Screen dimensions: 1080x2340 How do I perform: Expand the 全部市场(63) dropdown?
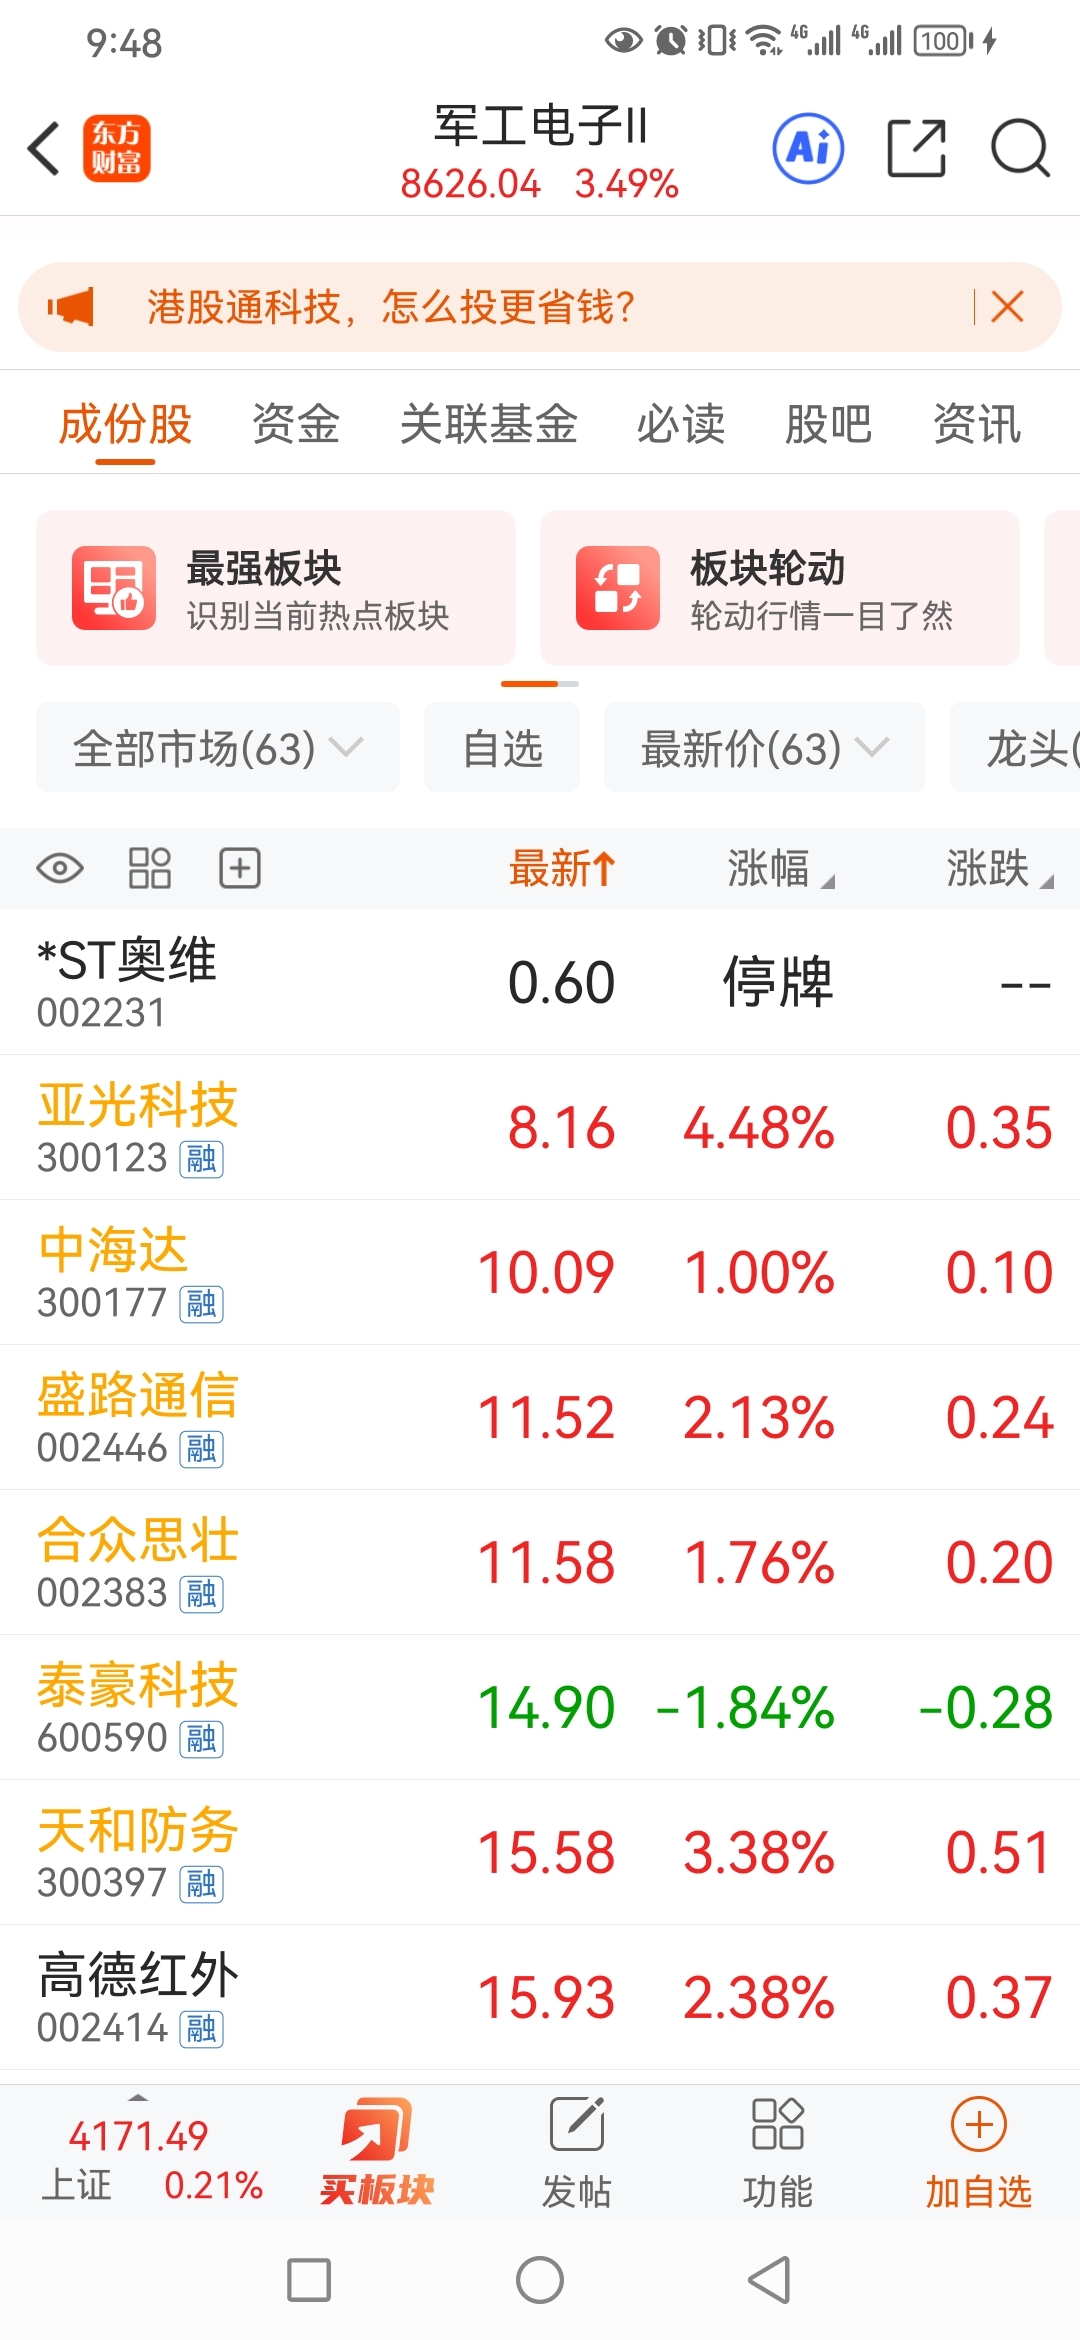[218, 747]
